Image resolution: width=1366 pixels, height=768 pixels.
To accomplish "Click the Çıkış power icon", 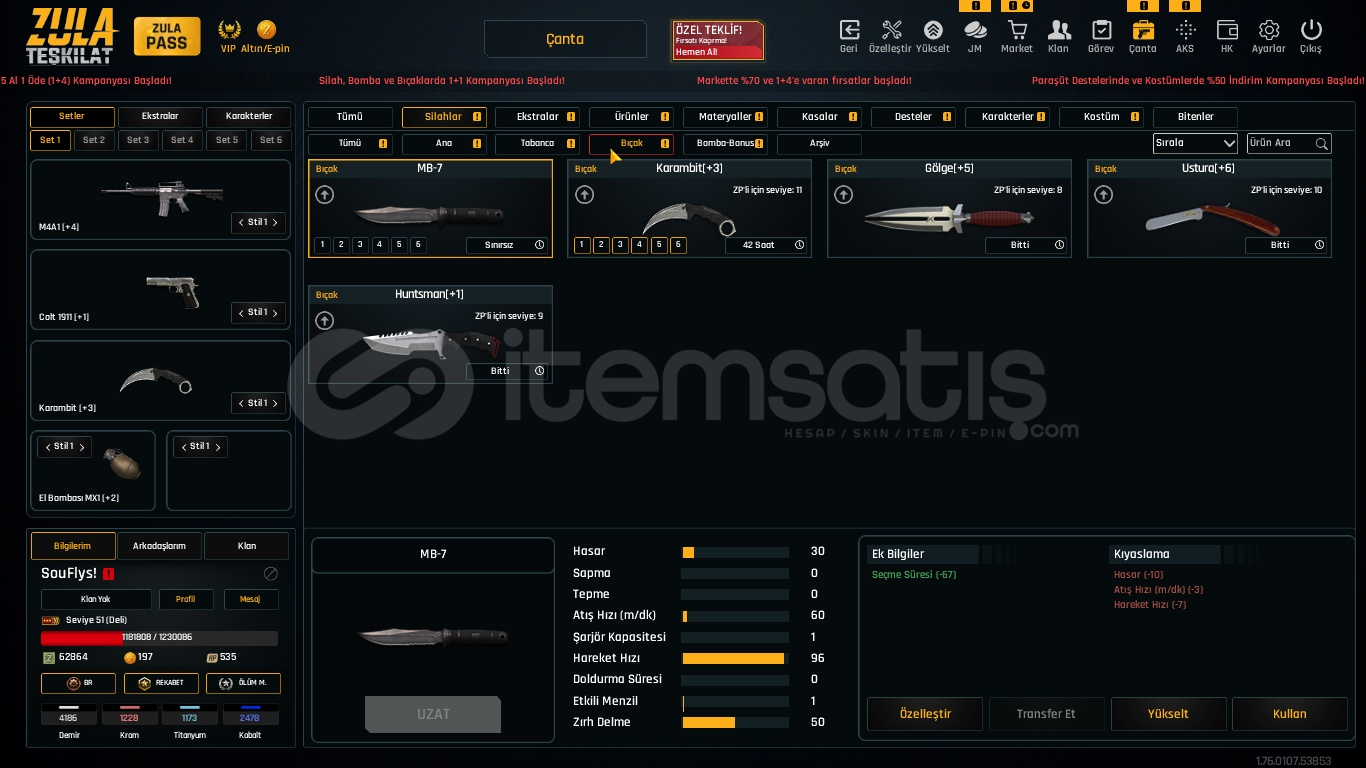I will pos(1311,30).
